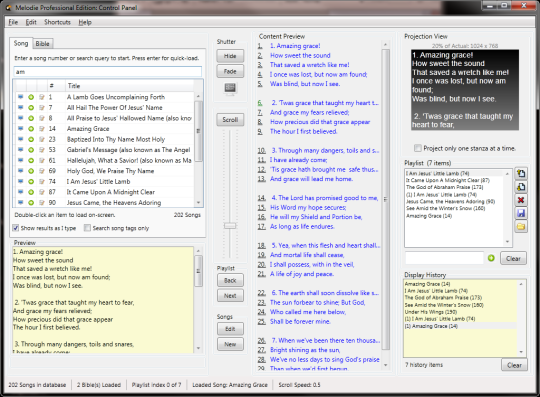Select 'See Amid the Winter's Snow (160)' in Playlist
Viewport: 540px width, 397px height.
(445, 208)
